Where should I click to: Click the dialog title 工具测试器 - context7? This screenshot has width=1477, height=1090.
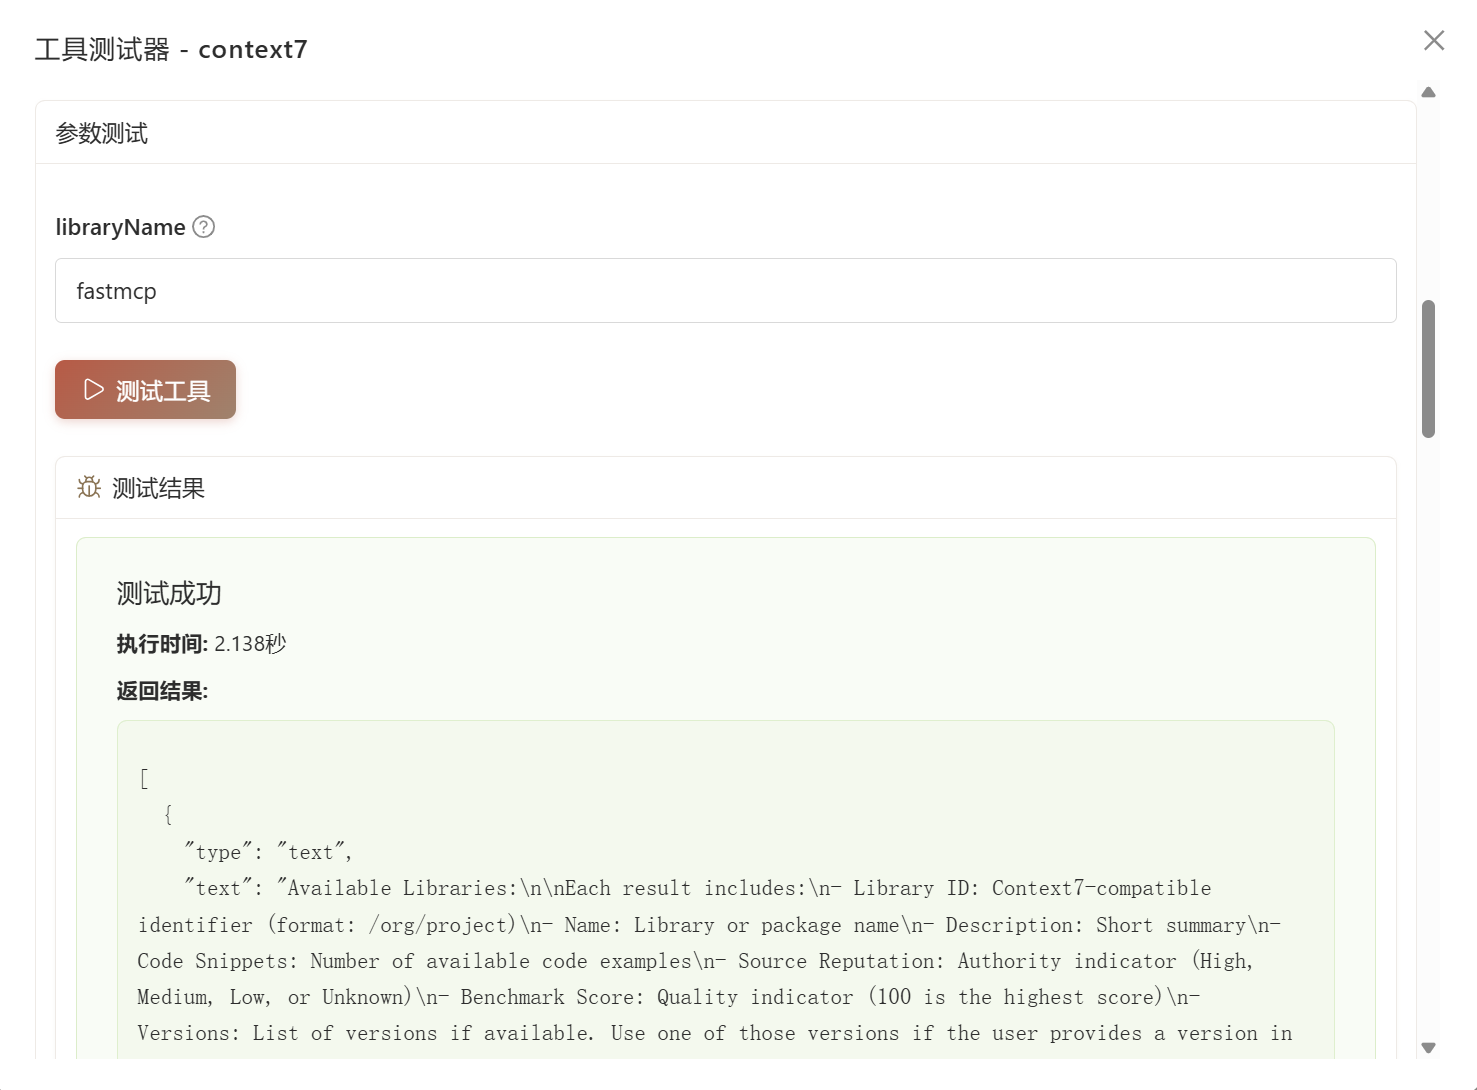point(171,49)
